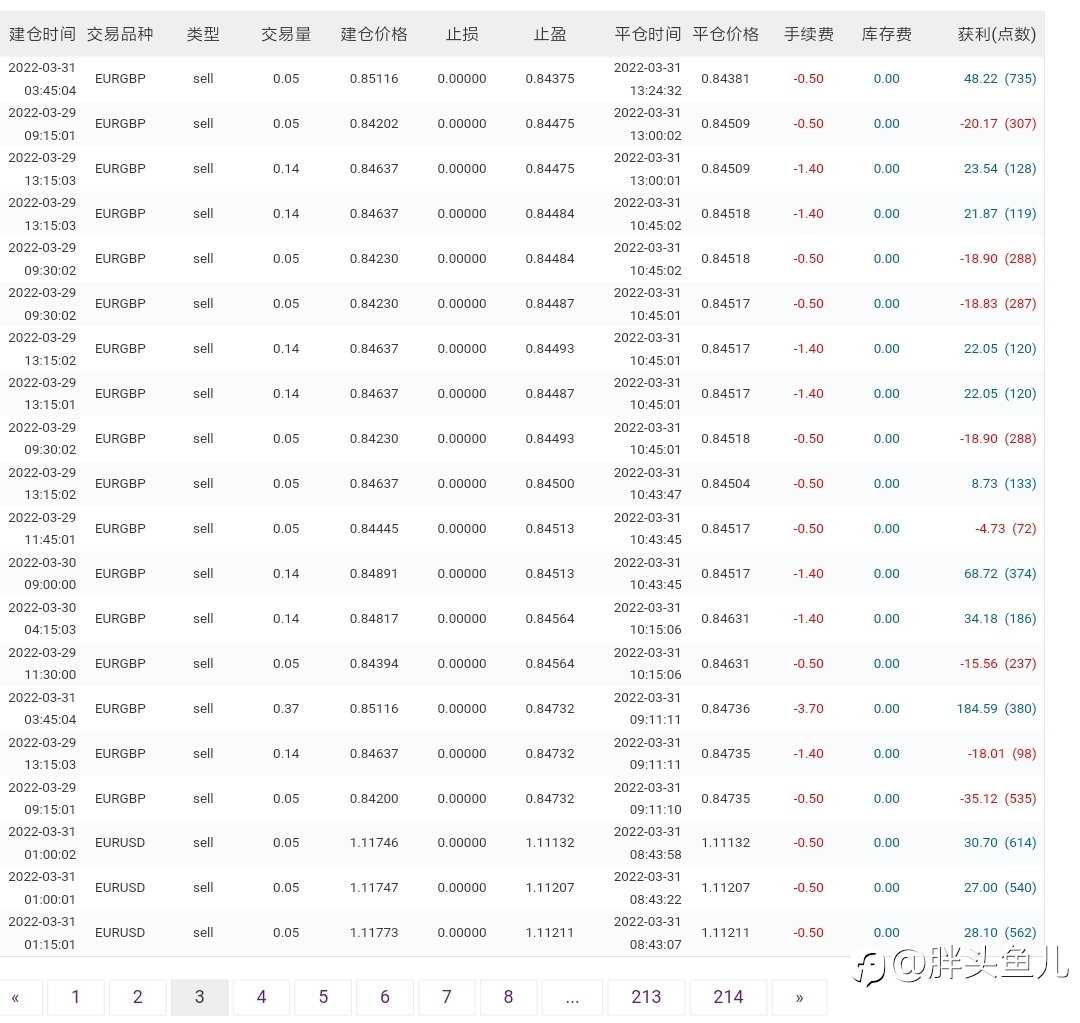This screenshot has height=1023, width=1080.
Task: Select profit value 21.87 (119)
Action: pos(1000,214)
